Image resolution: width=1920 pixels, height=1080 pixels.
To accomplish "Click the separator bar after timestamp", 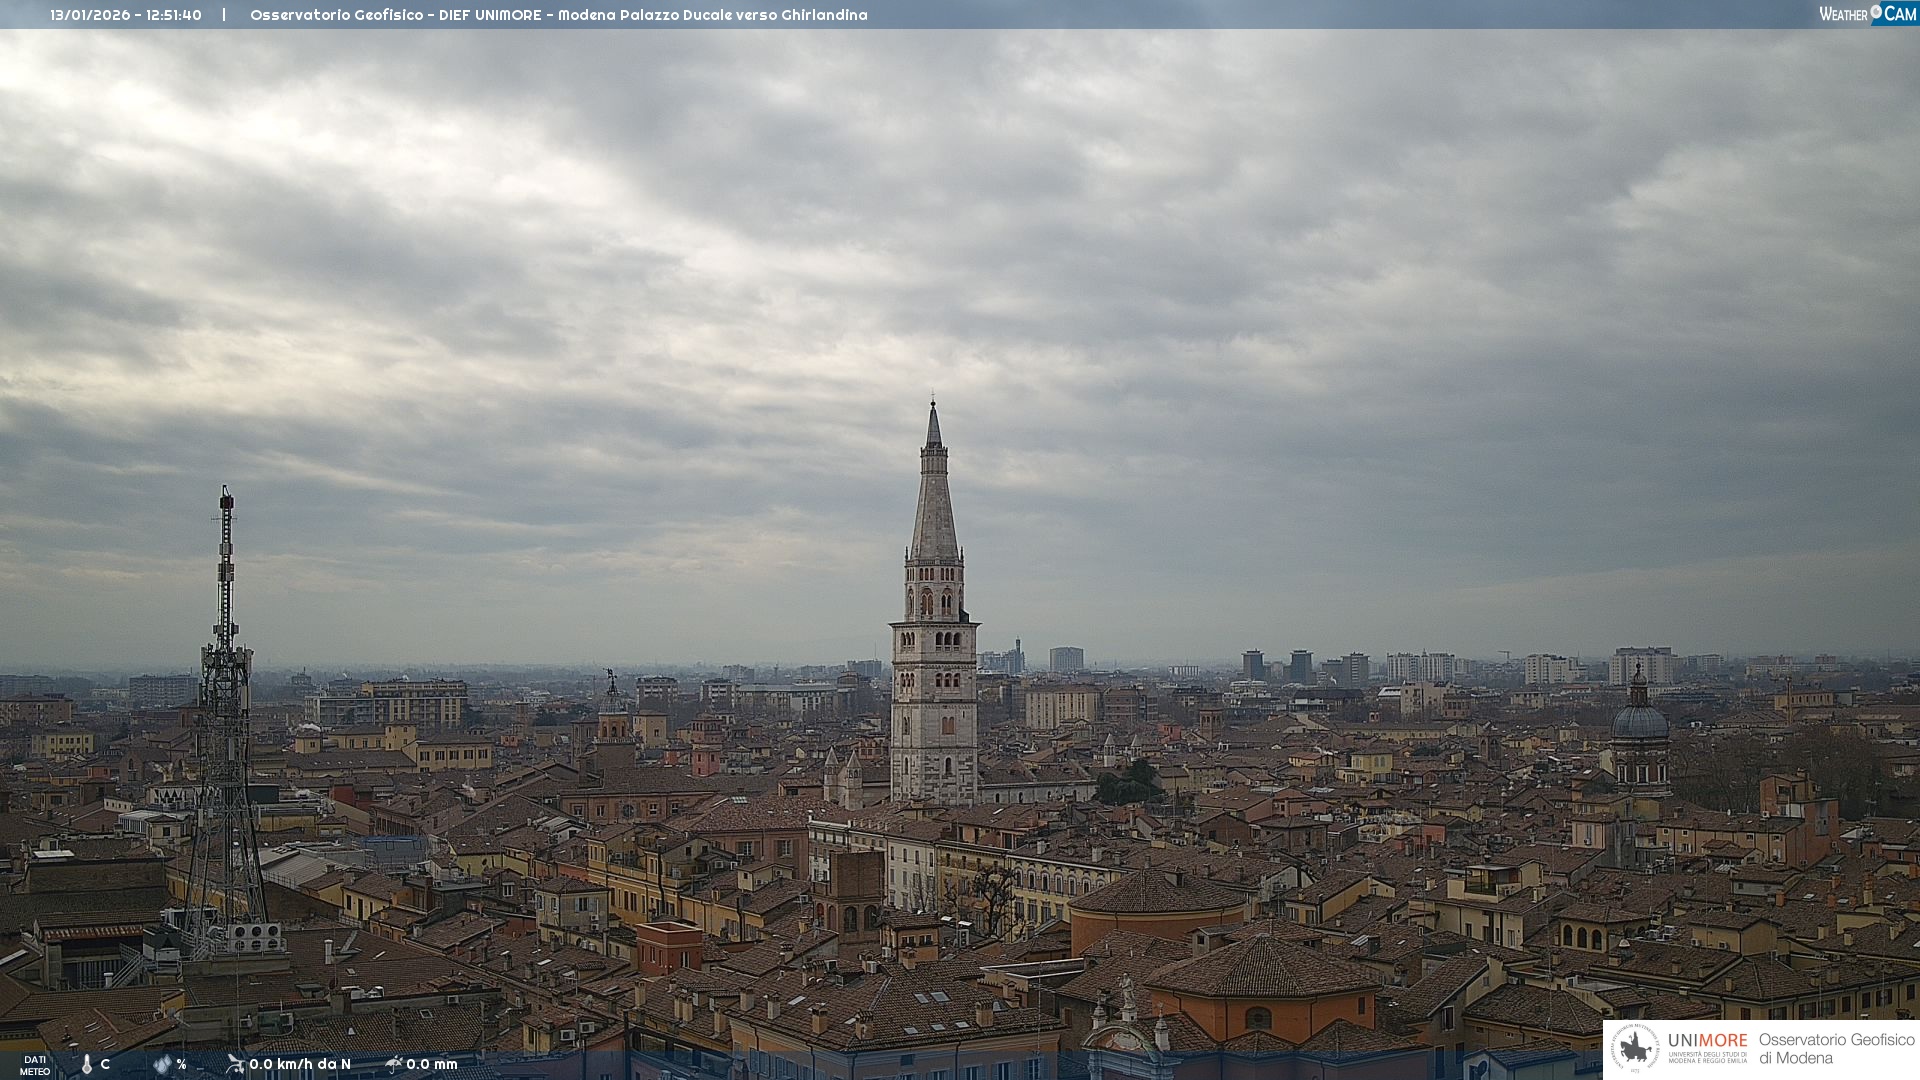I will point(224,15).
